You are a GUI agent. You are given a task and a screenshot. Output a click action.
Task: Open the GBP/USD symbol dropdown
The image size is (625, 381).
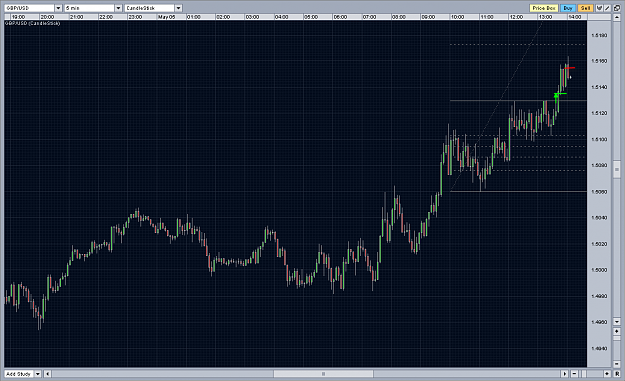(58, 8)
